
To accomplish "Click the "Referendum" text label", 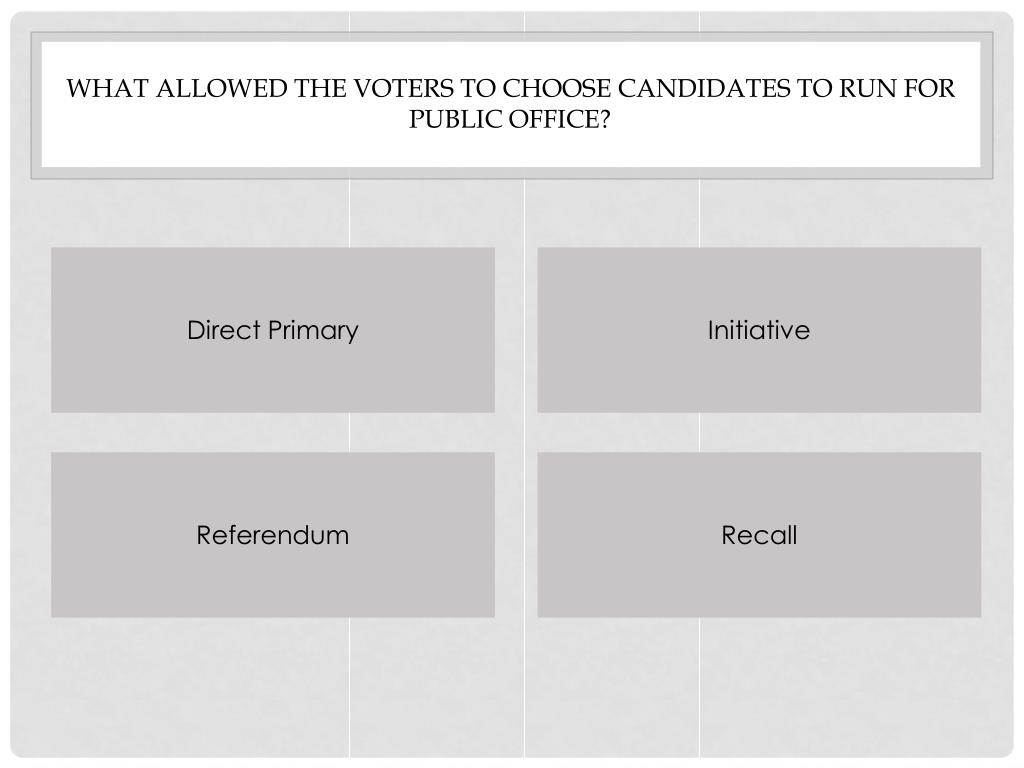I will pos(273,535).
